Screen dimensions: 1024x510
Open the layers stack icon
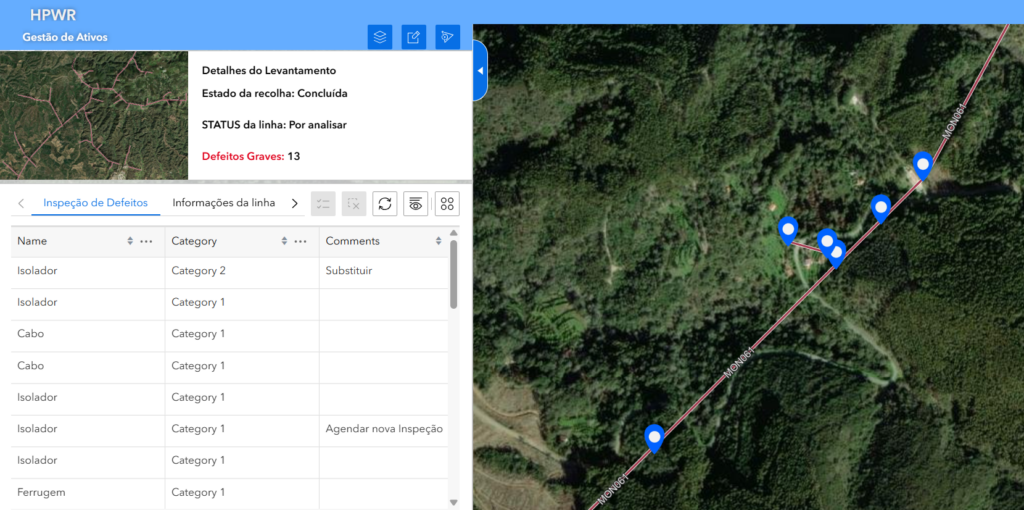point(379,37)
